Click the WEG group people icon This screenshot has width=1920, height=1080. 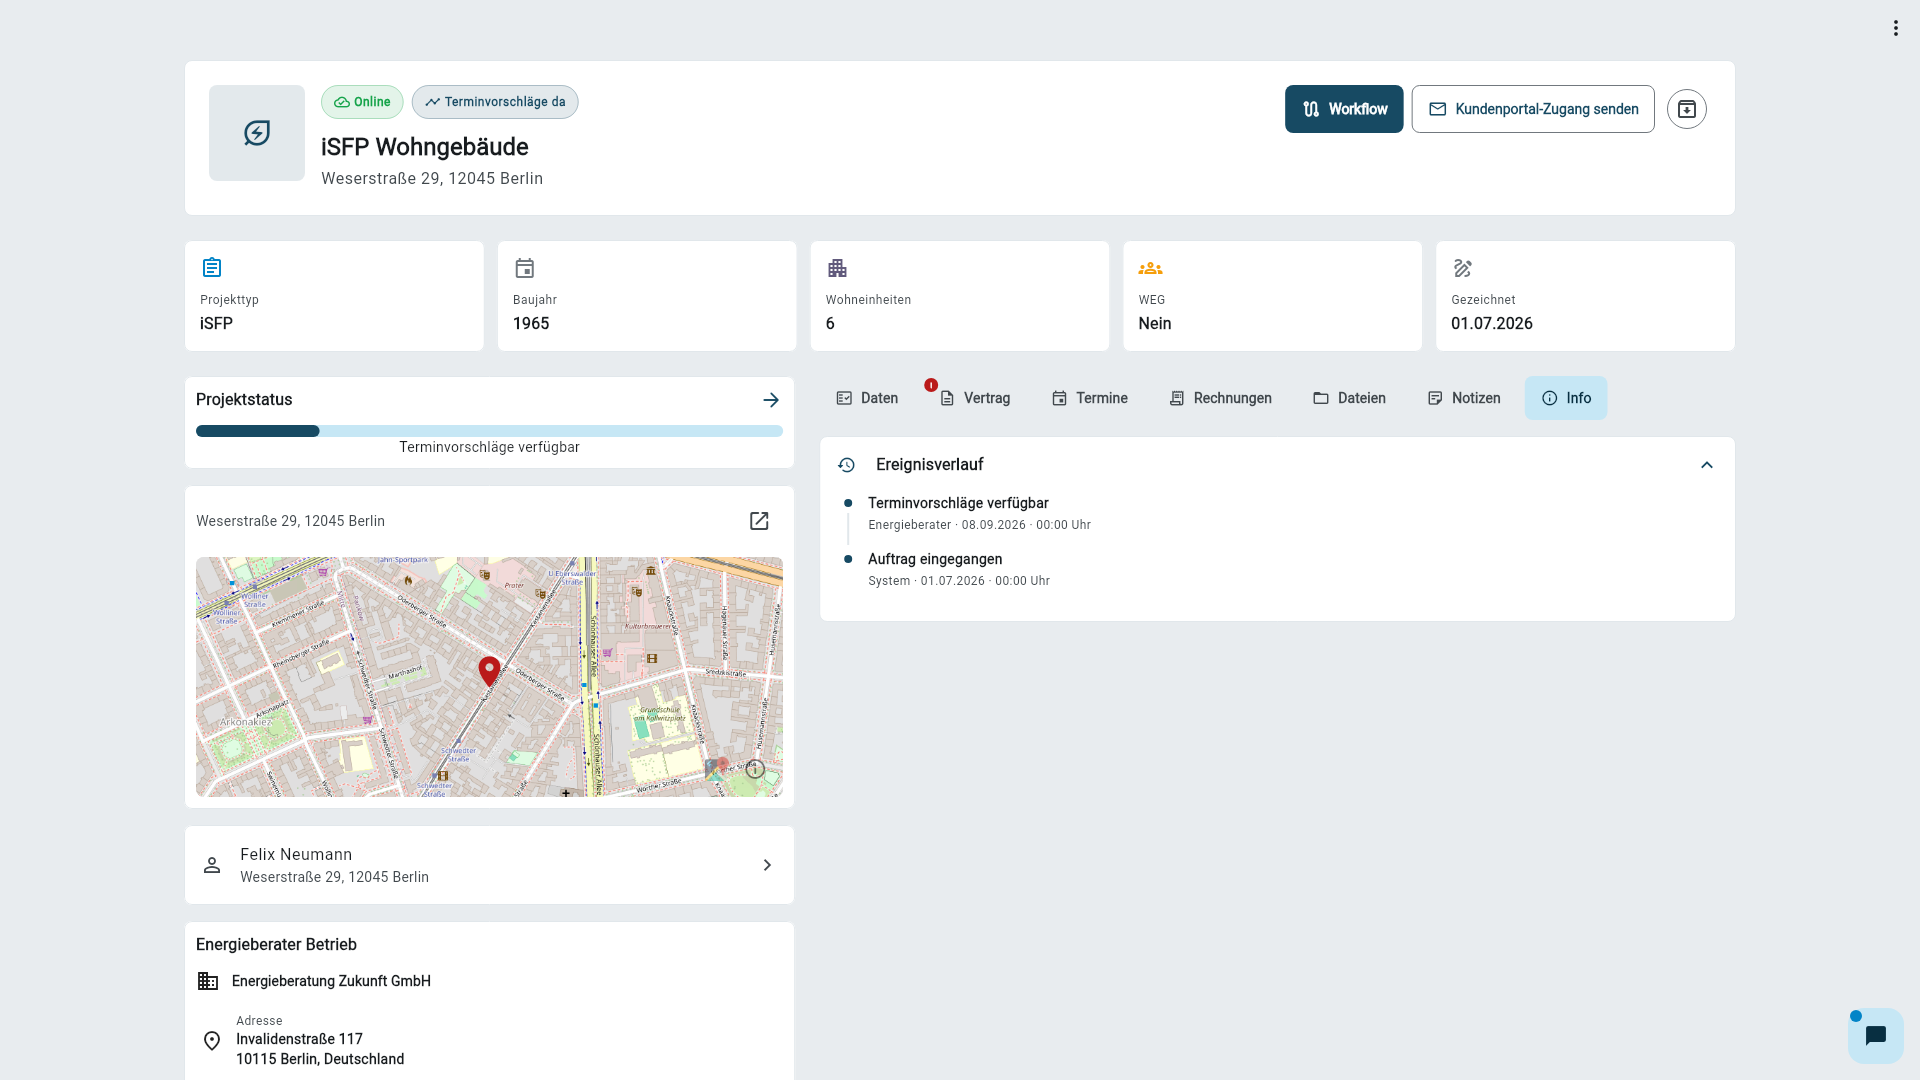(1150, 268)
